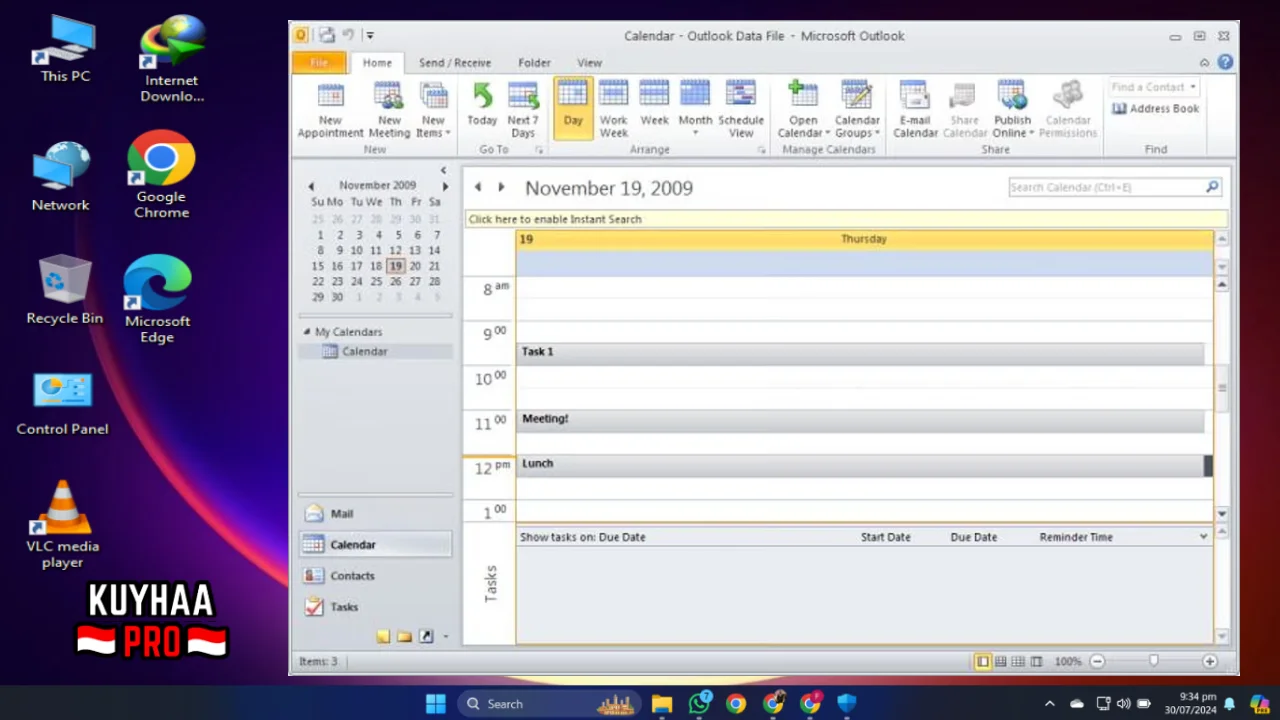Open Contacts in navigation pane
This screenshot has width=1280, height=720.
point(375,576)
